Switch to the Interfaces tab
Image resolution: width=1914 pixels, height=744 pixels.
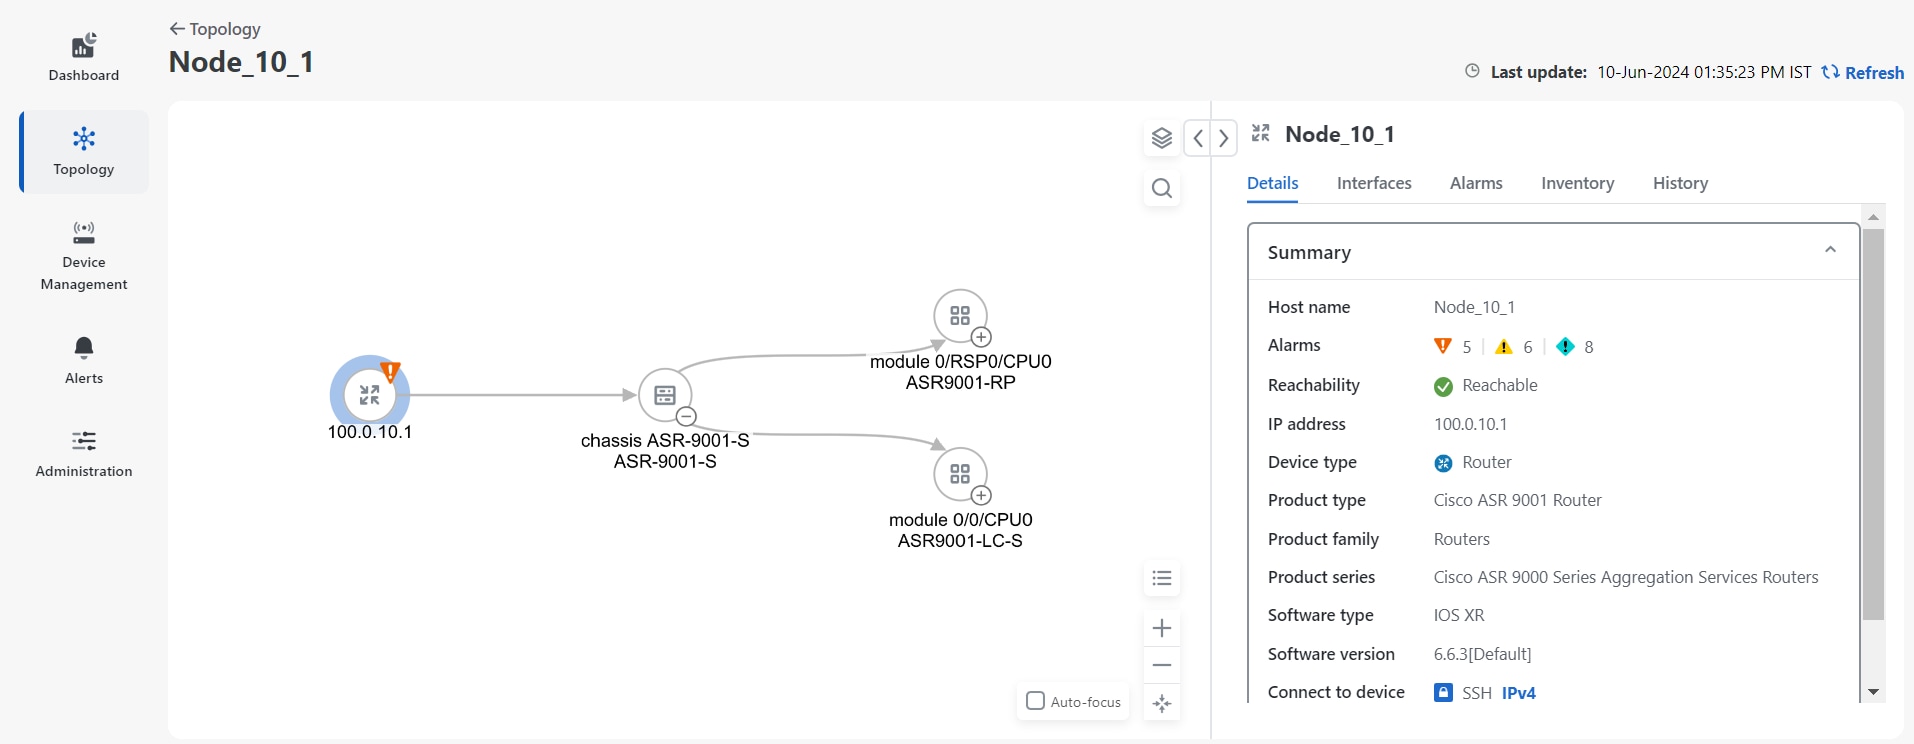tap(1374, 183)
